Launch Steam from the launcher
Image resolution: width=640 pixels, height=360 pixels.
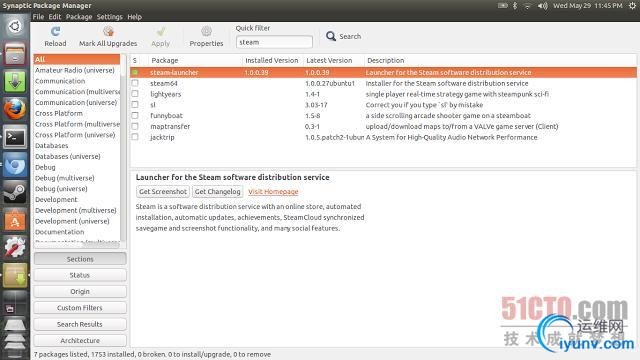tap(15, 192)
